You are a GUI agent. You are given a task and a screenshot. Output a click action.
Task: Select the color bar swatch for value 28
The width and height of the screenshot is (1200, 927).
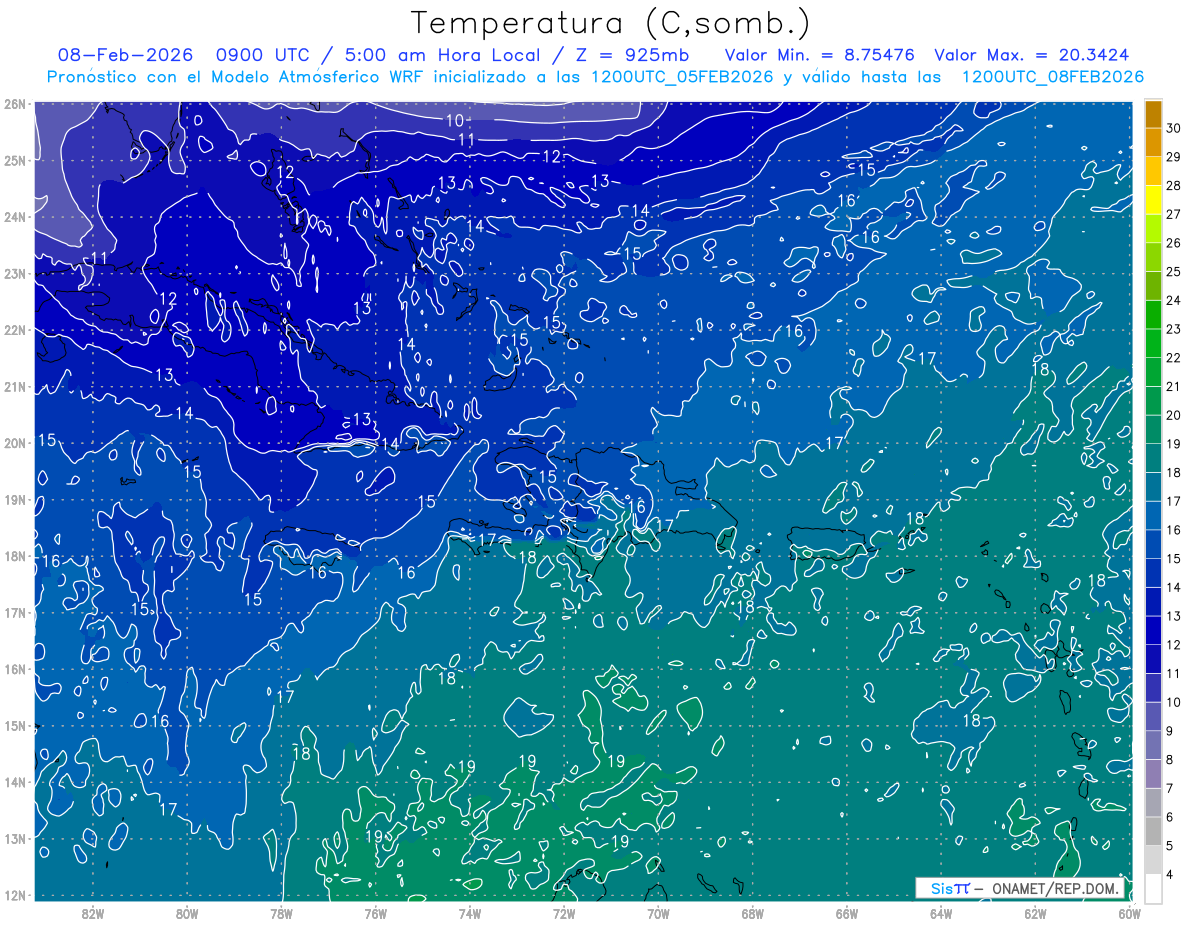click(x=1153, y=171)
